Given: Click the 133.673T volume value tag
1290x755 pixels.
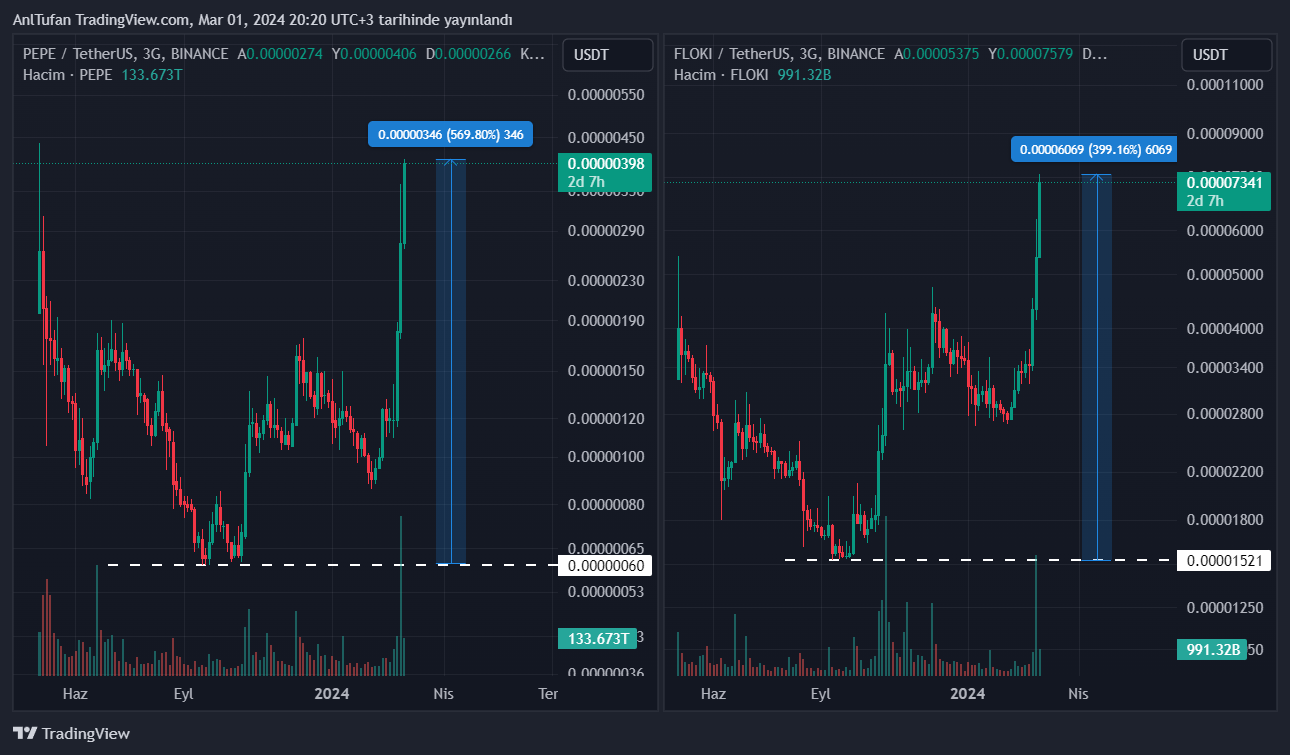Looking at the screenshot, I should pyautogui.click(x=598, y=639).
